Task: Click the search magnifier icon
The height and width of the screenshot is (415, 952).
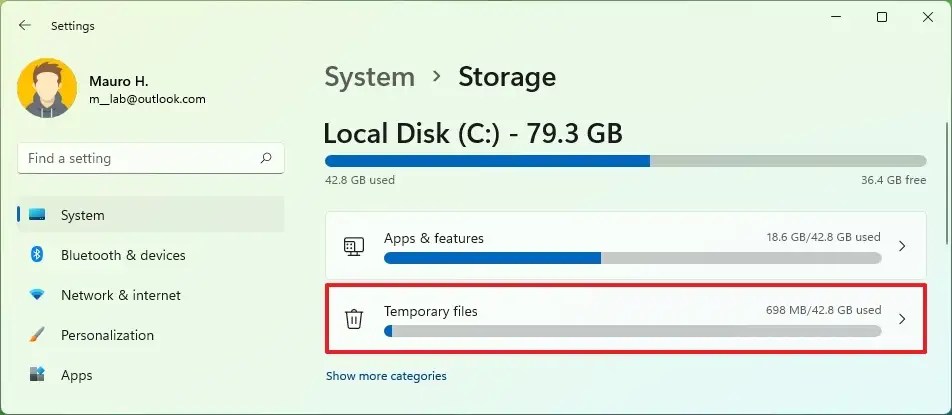Action: coord(266,158)
